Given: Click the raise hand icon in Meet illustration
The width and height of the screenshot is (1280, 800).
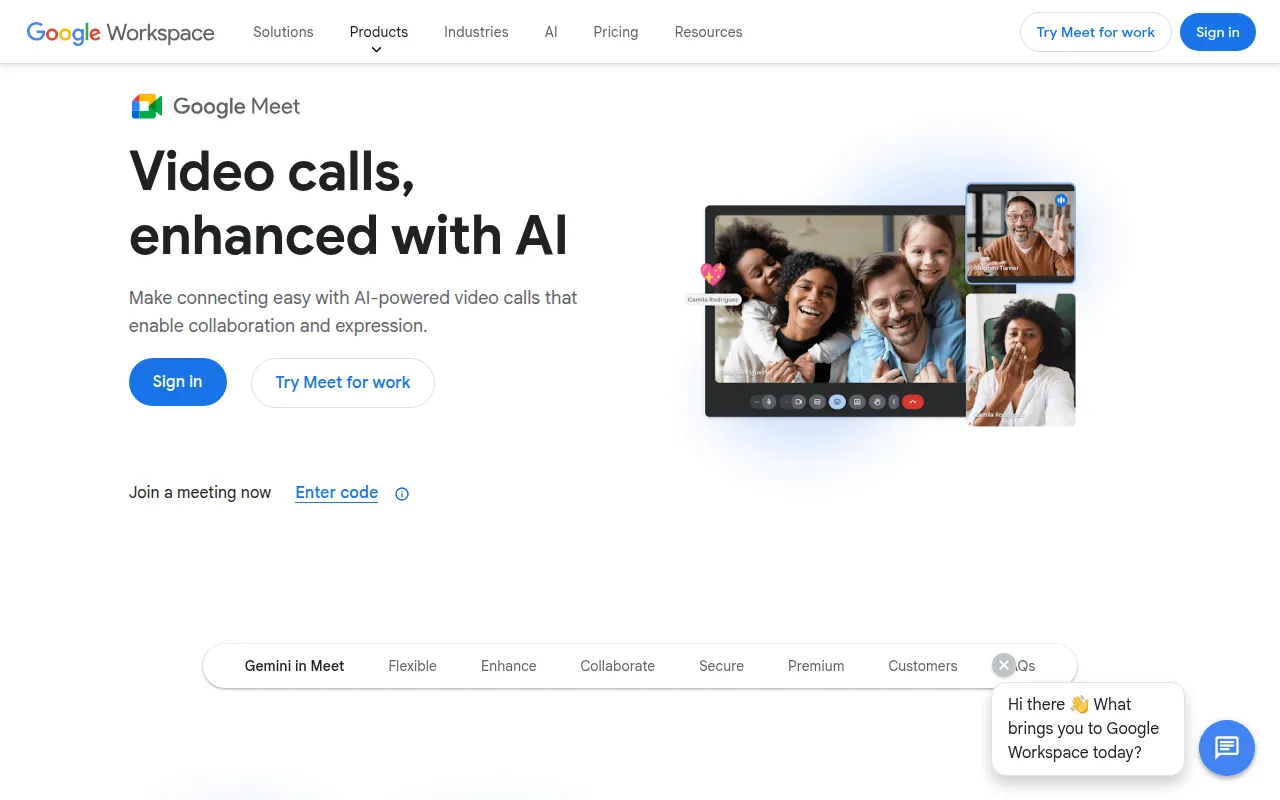Looking at the screenshot, I should (x=877, y=402).
